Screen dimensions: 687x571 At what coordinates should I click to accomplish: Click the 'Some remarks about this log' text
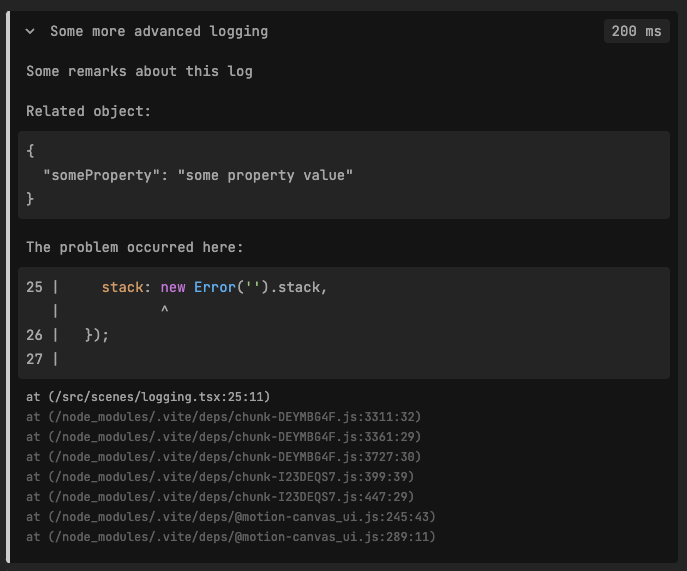[139, 71]
